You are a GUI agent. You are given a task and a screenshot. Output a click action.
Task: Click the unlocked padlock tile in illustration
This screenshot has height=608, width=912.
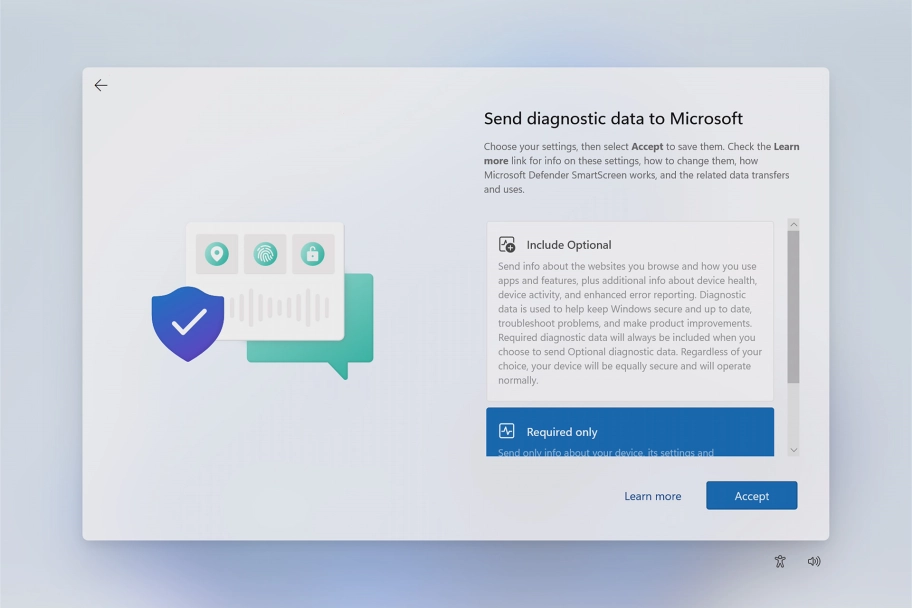[x=313, y=254]
